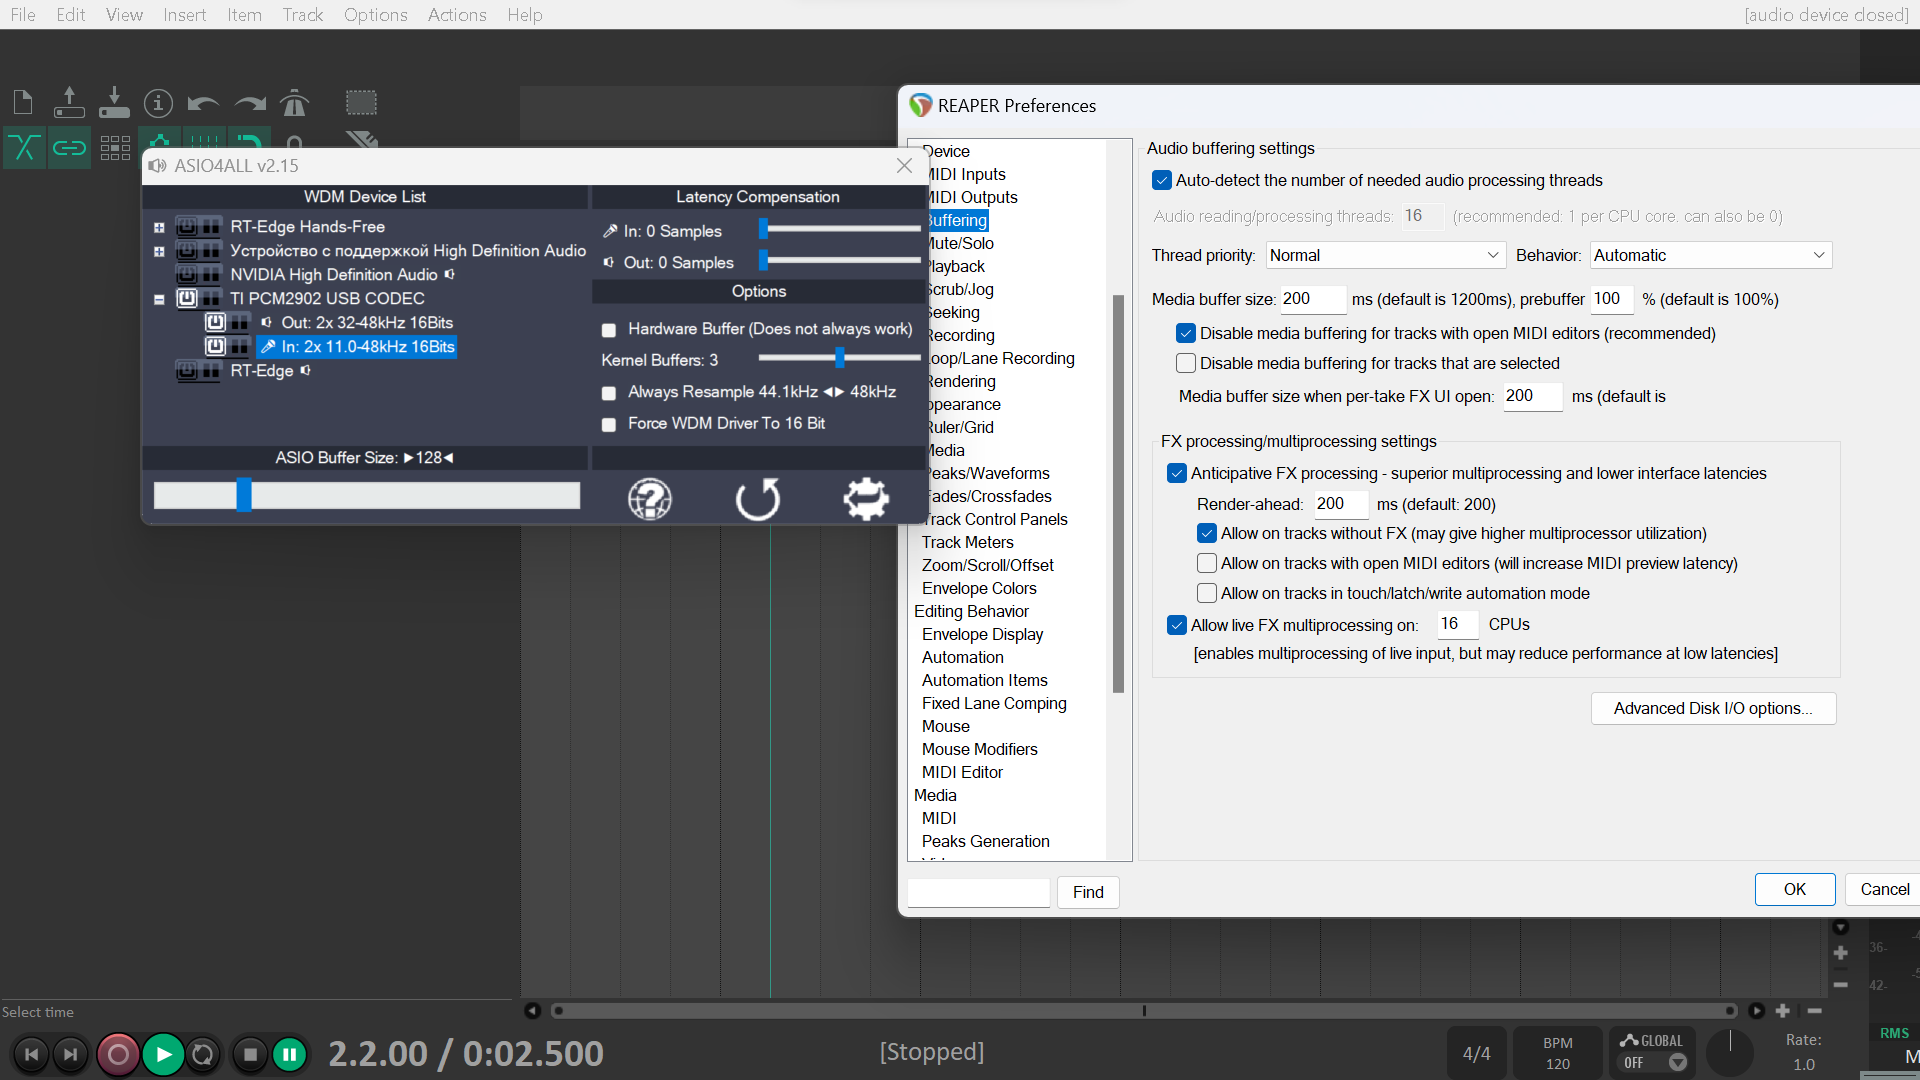
Task: Click horizontal zoom-in plus icon
Action: pyautogui.click(x=1782, y=1011)
